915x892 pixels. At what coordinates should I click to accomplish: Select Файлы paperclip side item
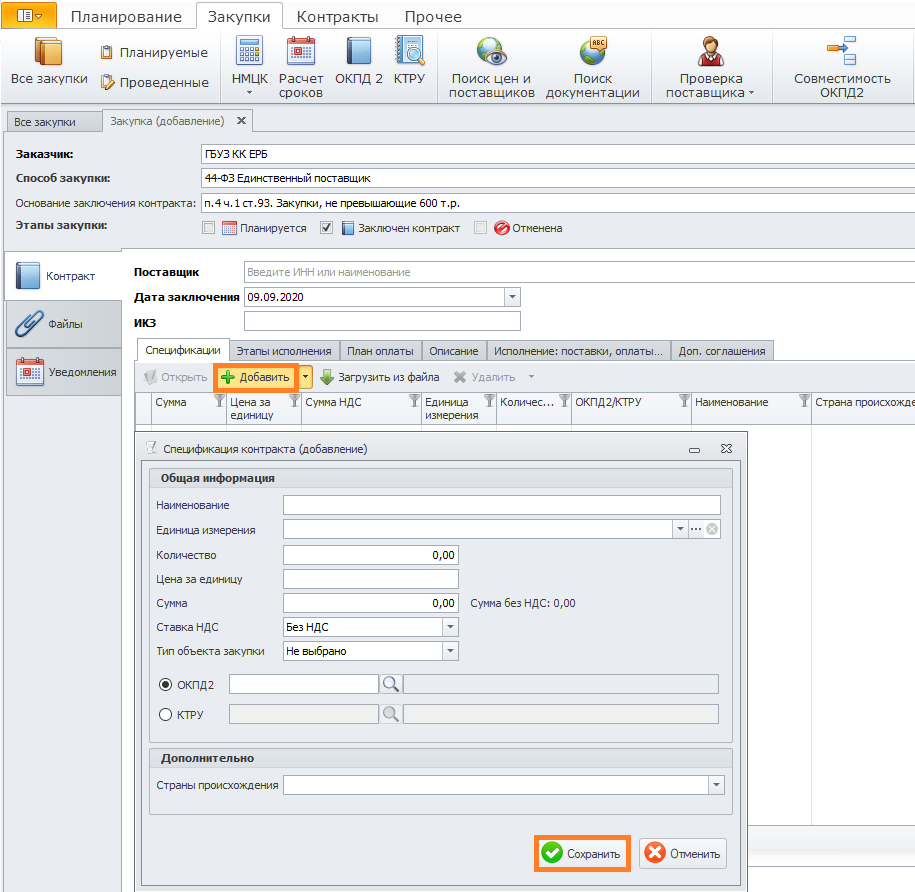64,324
